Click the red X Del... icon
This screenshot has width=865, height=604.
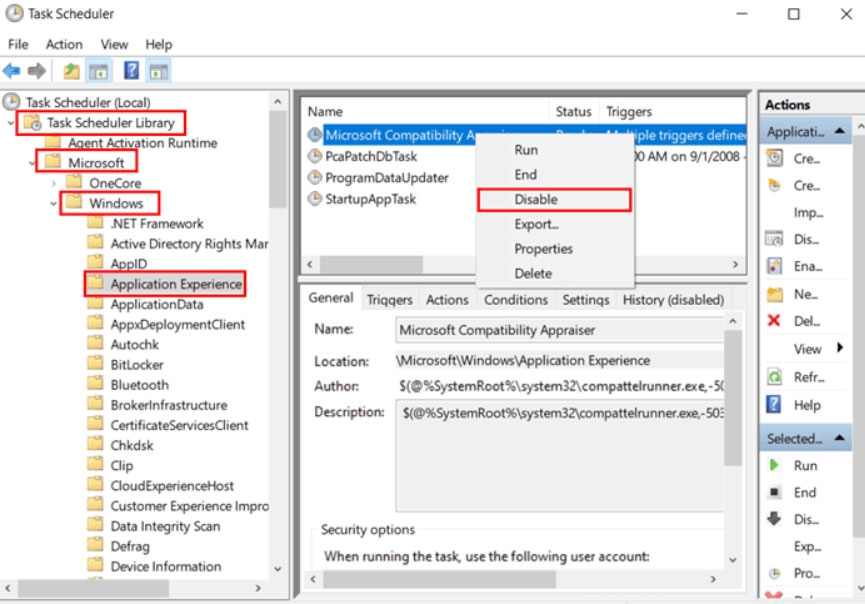click(774, 320)
